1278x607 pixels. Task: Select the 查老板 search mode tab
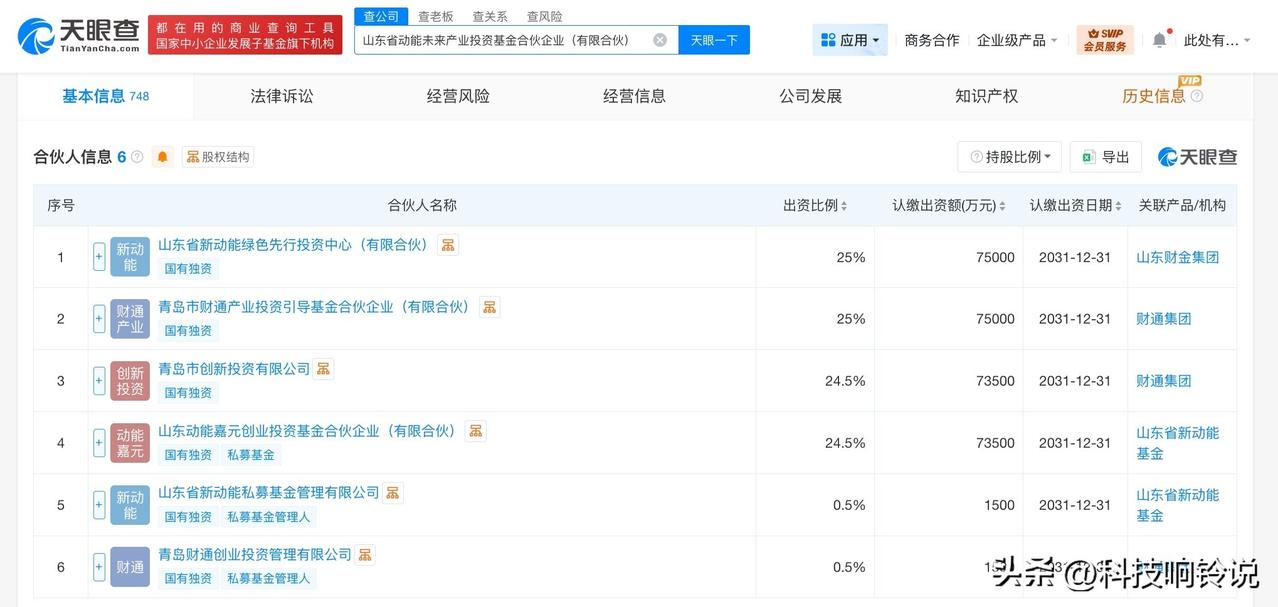pos(436,16)
